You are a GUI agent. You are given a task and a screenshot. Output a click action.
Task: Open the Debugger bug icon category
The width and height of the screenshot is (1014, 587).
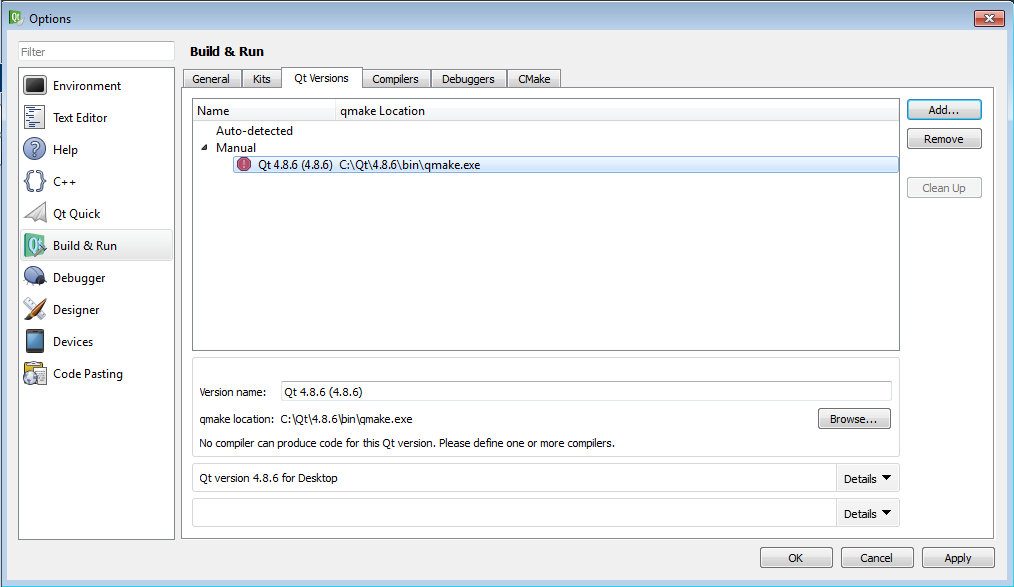pyautogui.click(x=34, y=277)
